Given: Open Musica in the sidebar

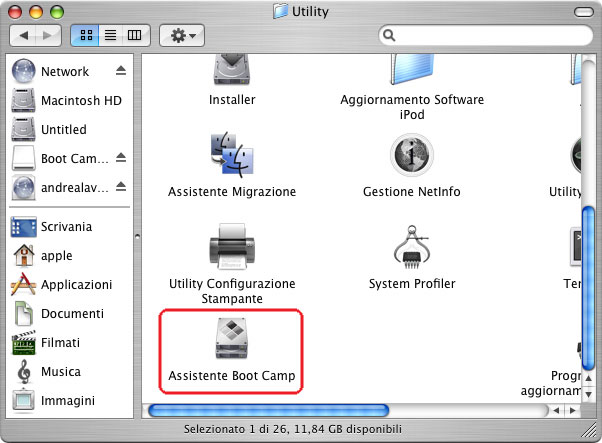Looking at the screenshot, I should click(48, 371).
